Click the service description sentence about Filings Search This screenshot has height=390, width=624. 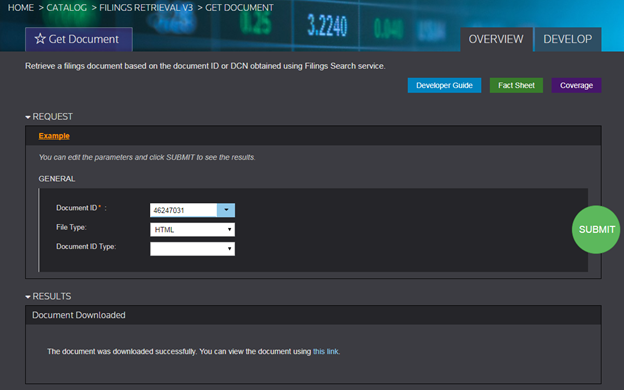[x=205, y=66]
